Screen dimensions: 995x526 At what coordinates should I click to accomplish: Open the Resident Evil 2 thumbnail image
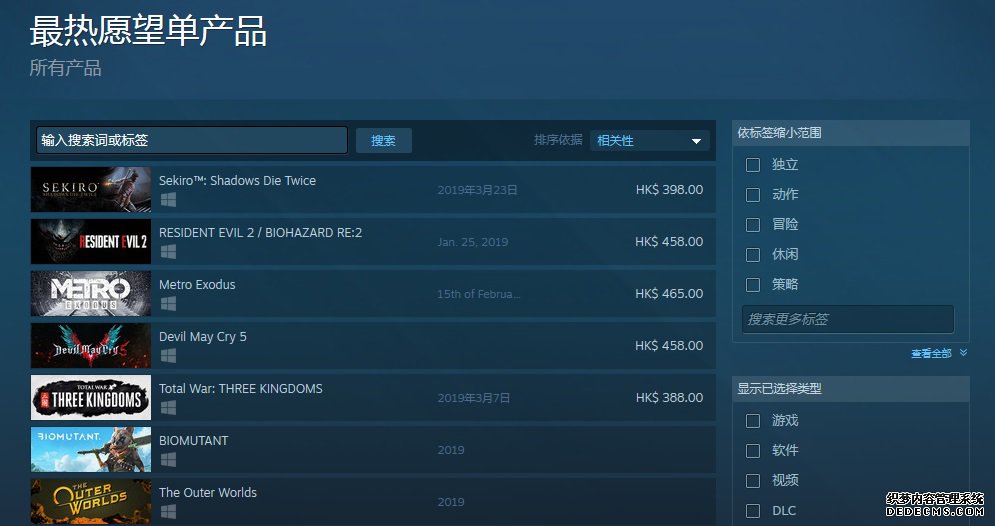pos(91,241)
